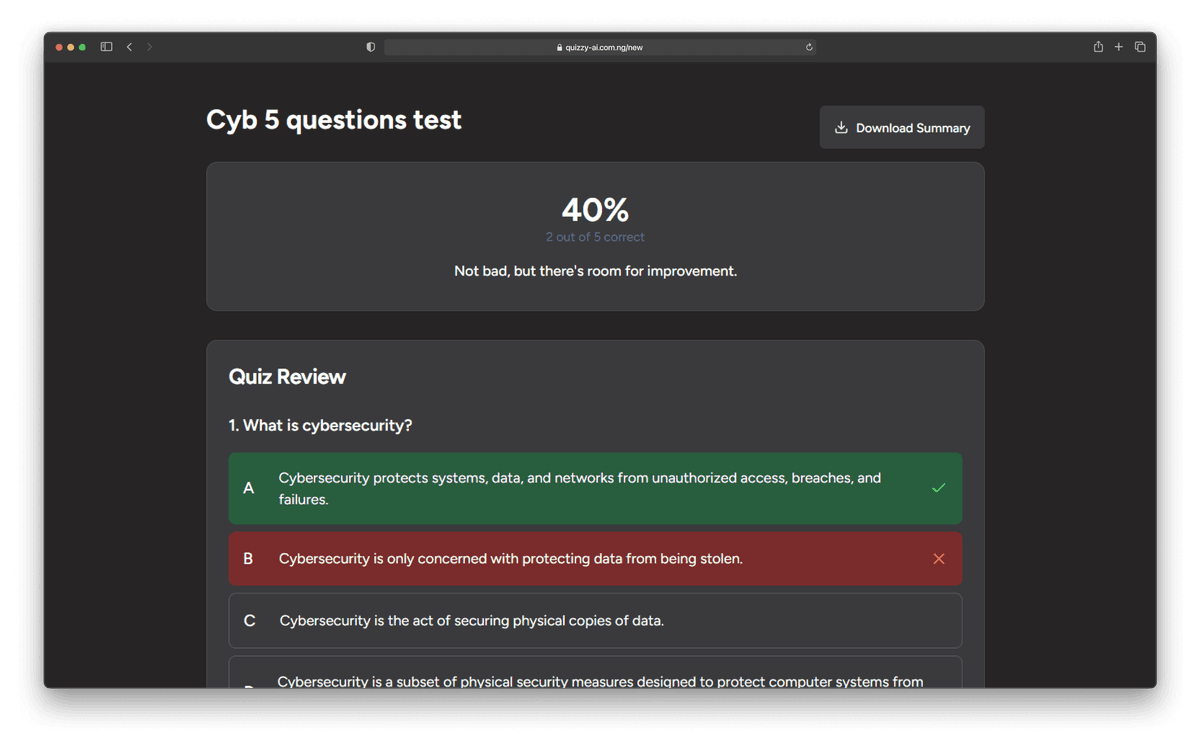Select the correct answer row A

[595, 488]
